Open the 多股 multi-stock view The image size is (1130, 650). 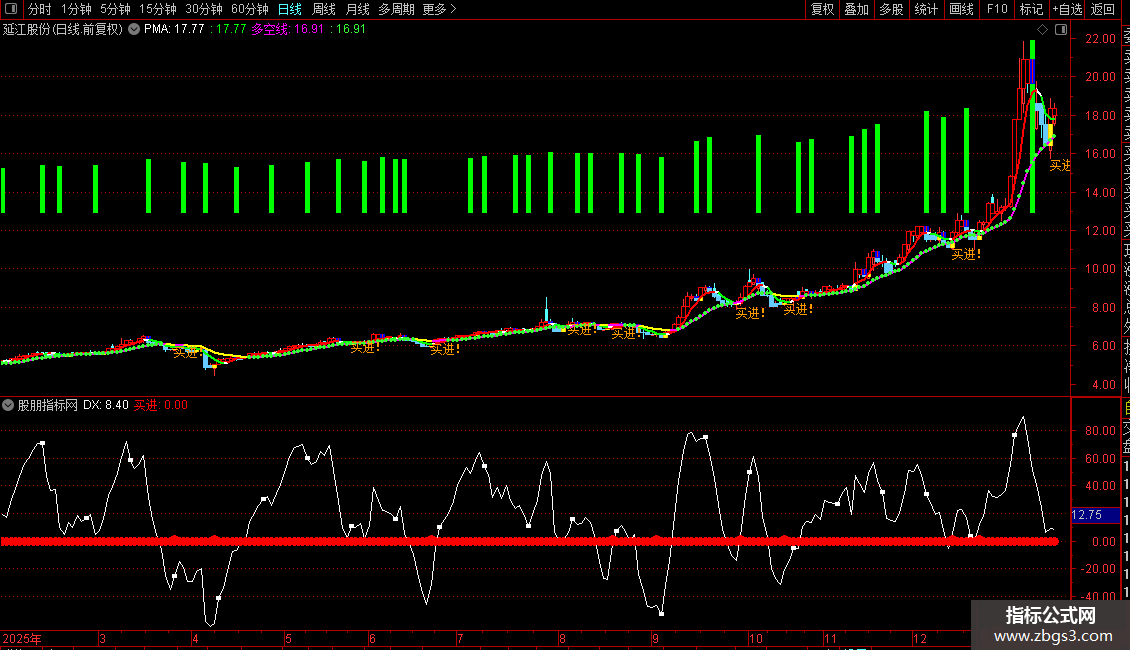(891, 9)
